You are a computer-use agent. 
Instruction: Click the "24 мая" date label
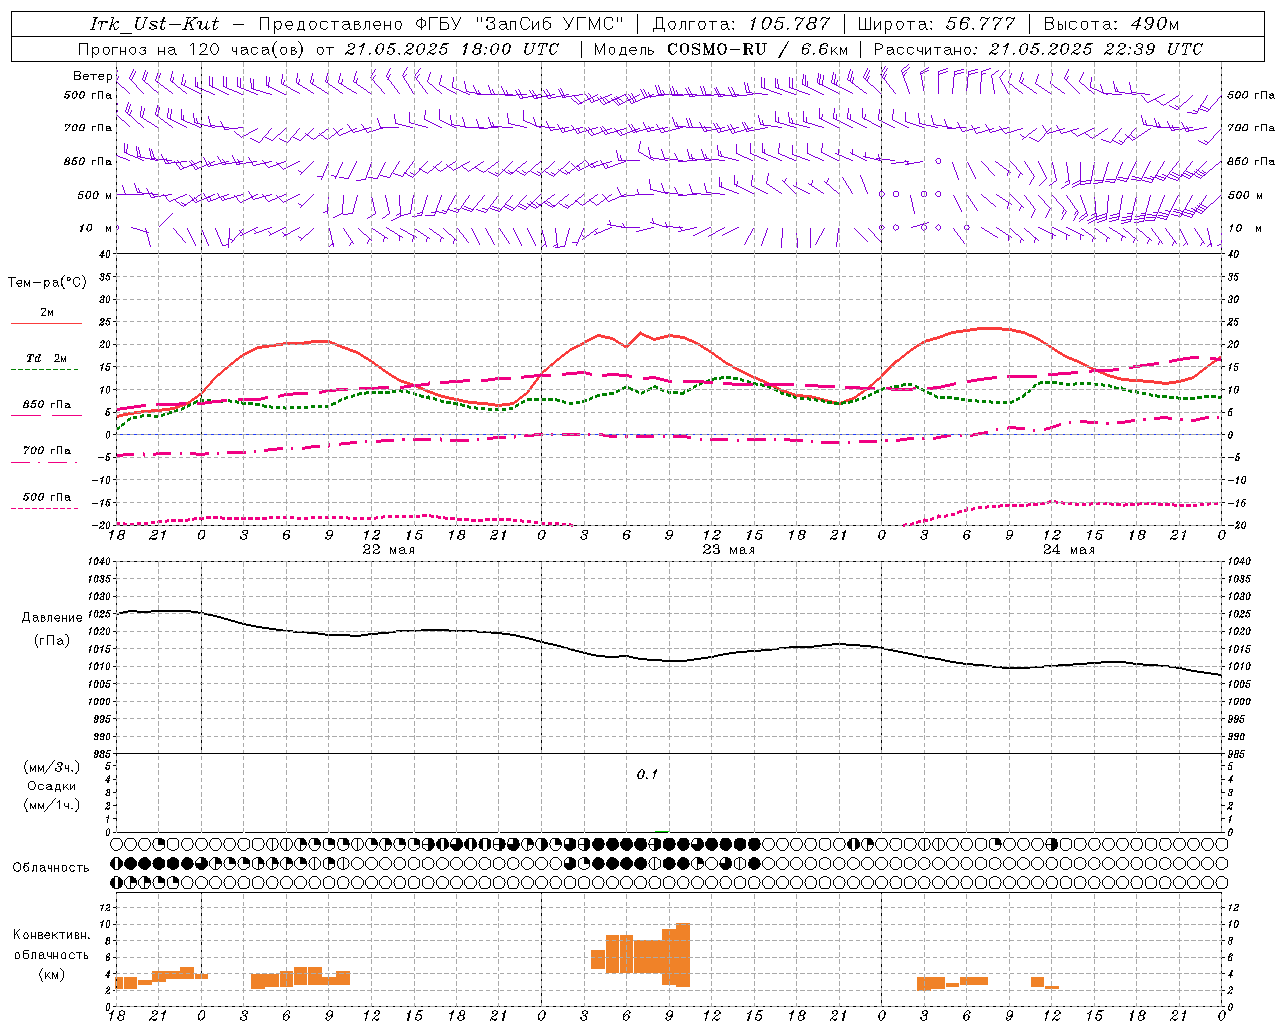(x=1068, y=550)
